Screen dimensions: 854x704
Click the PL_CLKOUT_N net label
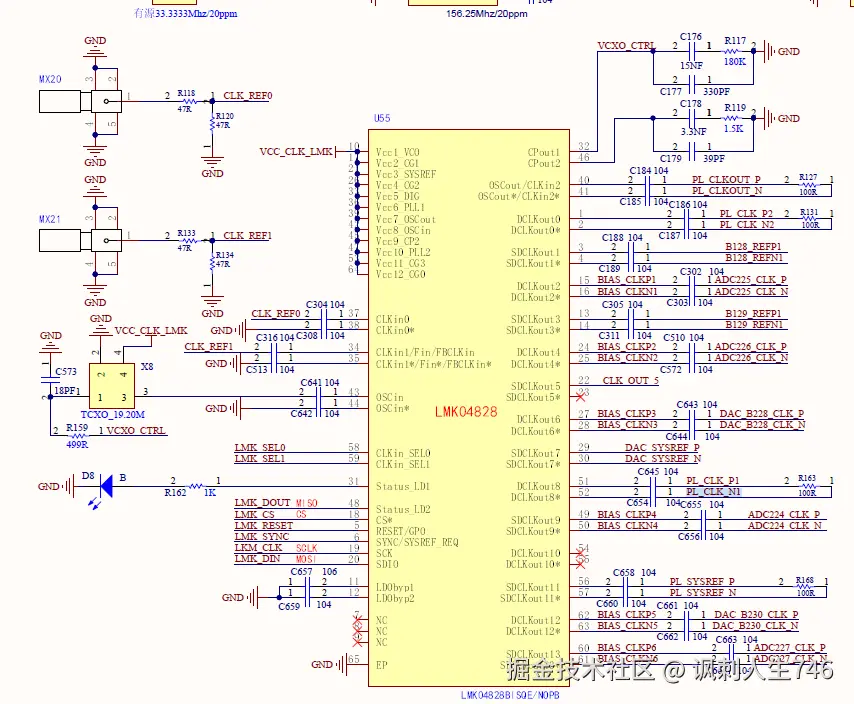[x=727, y=191]
